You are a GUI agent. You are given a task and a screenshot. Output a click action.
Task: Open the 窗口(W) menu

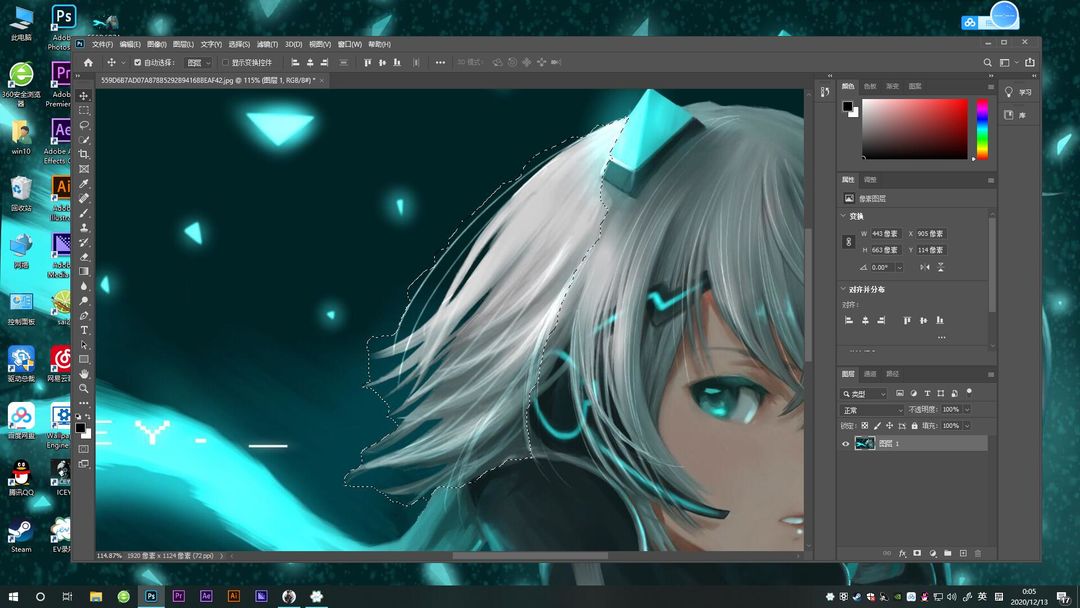(349, 44)
